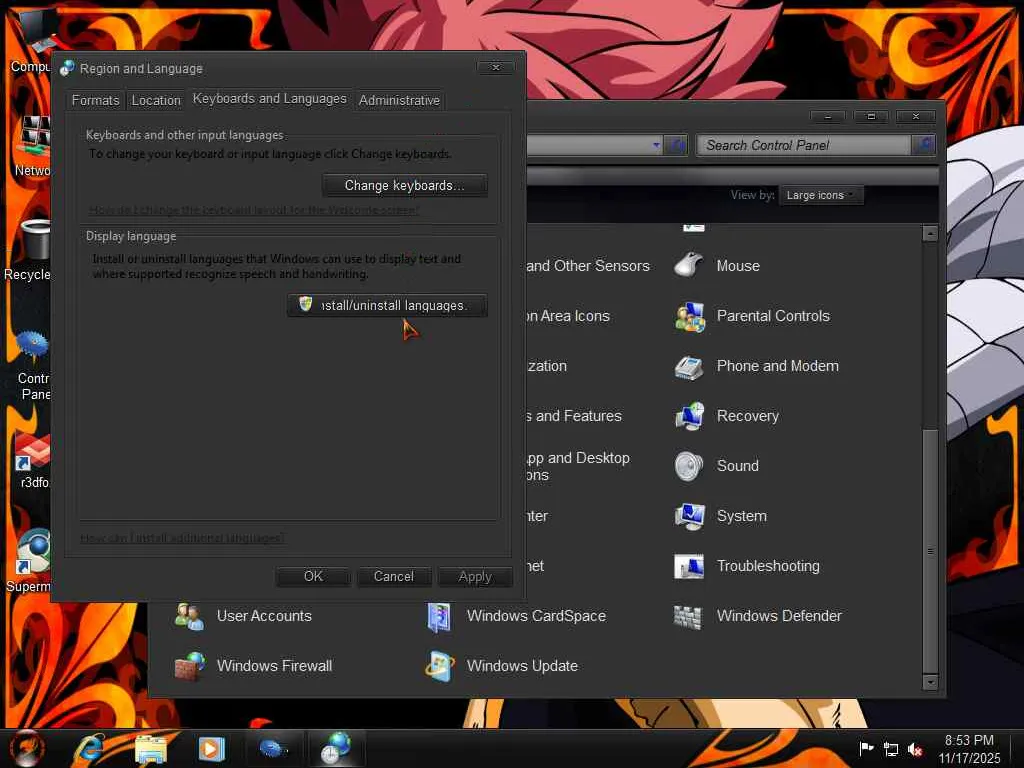Open the Windows Firewall icon
The height and width of the screenshot is (768, 1024).
coord(189,666)
